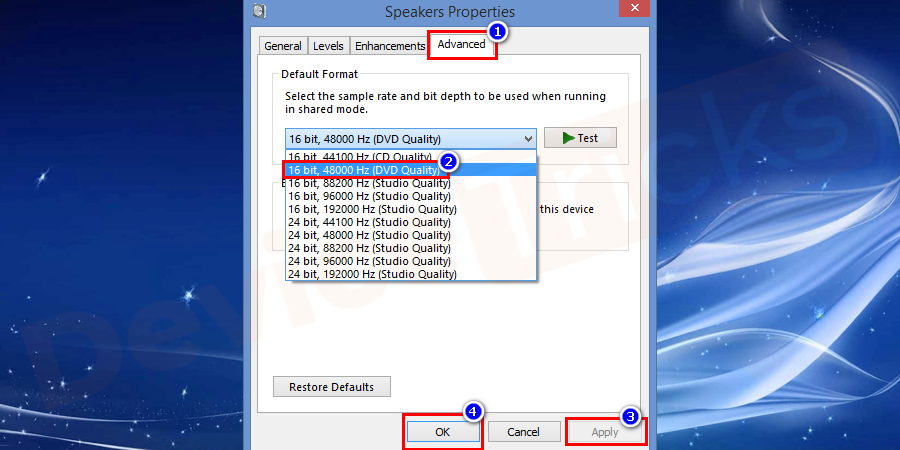Choose 16 bit, 44100 Hz (CD Quality)
This screenshot has height=450, width=900.
360,158
